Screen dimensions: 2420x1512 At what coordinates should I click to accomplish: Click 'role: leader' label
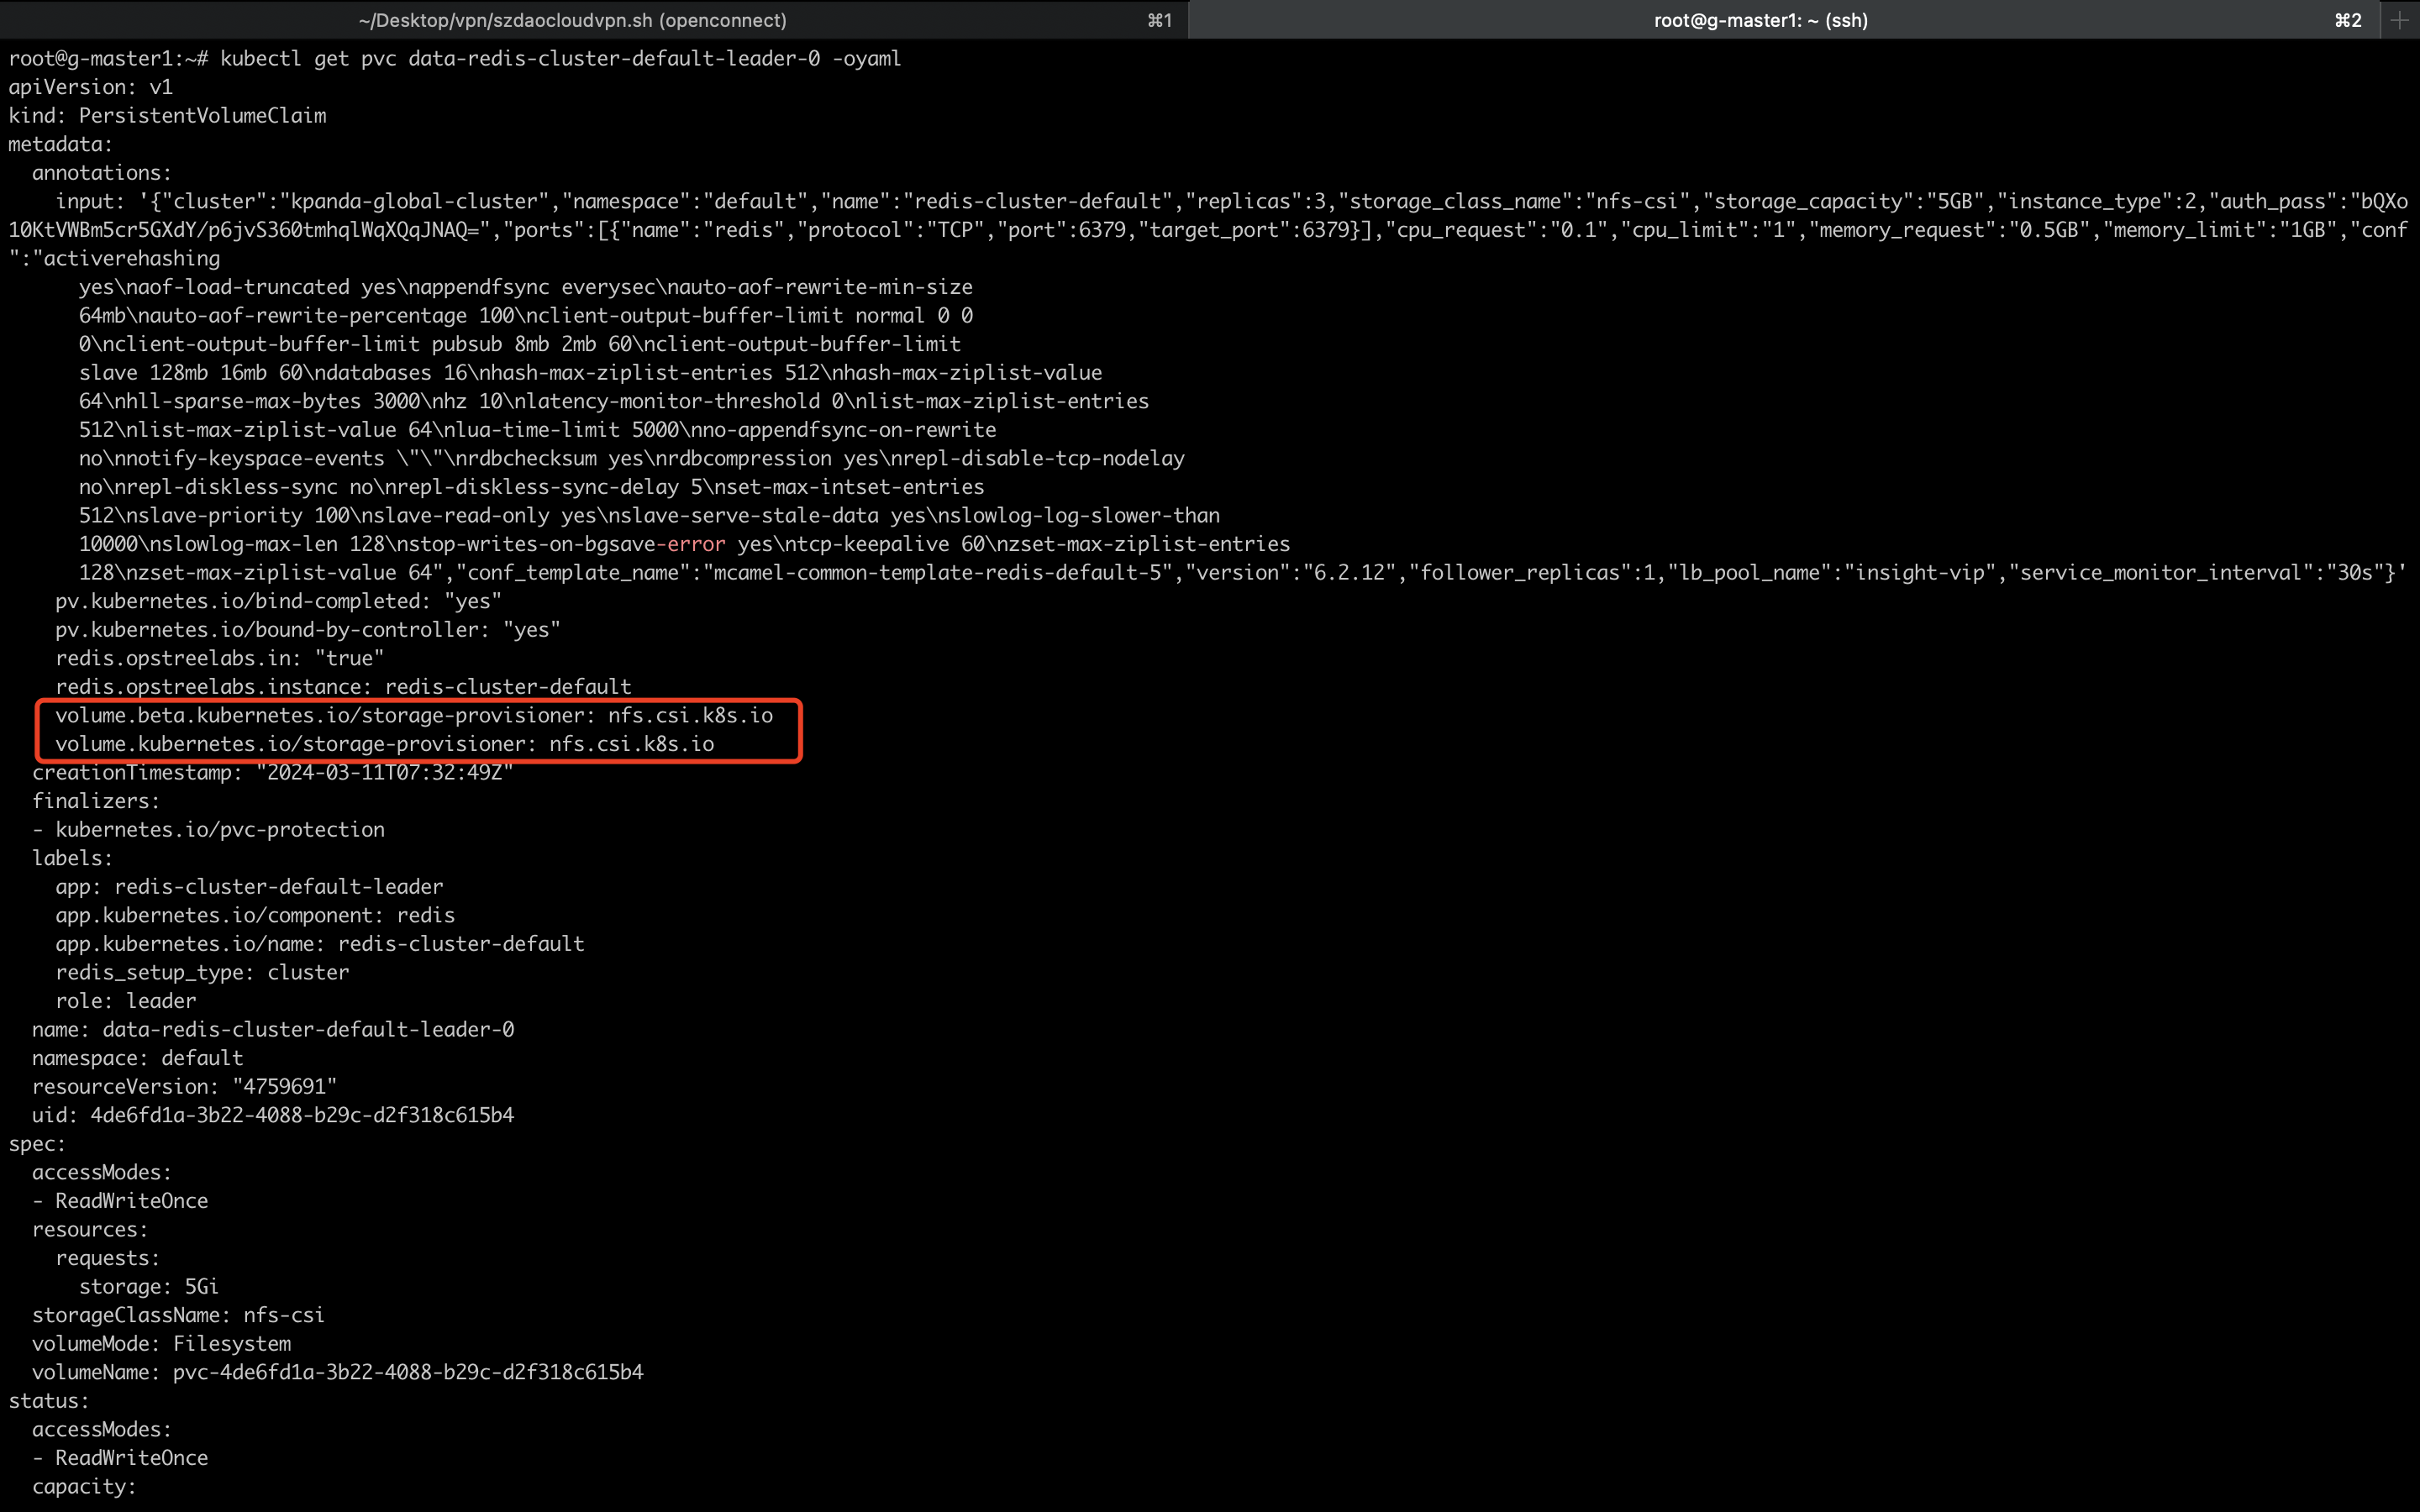coord(126,1001)
